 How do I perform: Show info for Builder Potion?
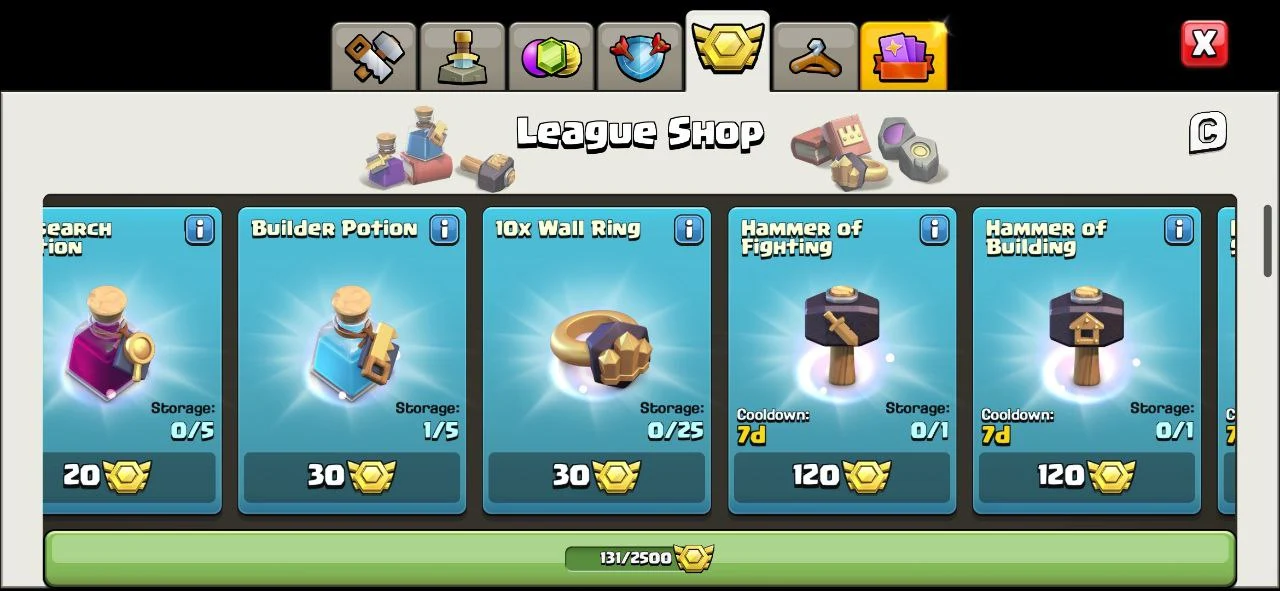[445, 229]
